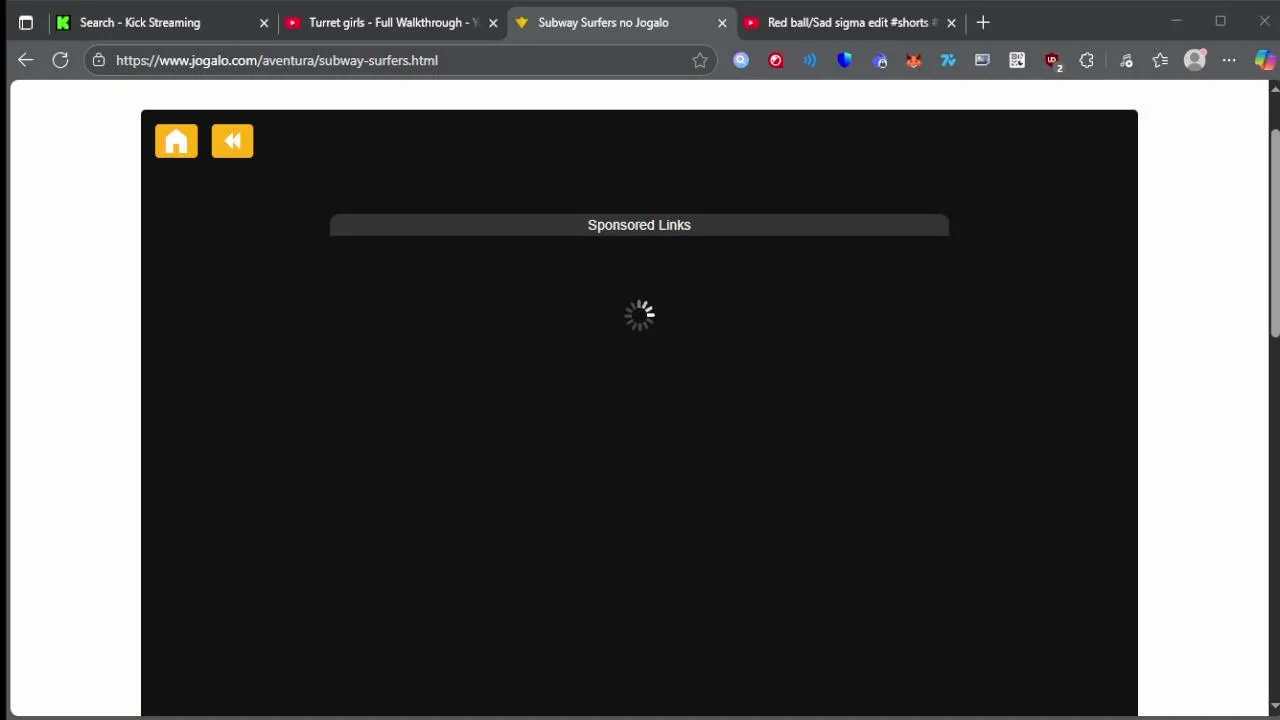The height and width of the screenshot is (720, 1280).
Task: Open the blue lock globe extension
Action: [x=879, y=60]
